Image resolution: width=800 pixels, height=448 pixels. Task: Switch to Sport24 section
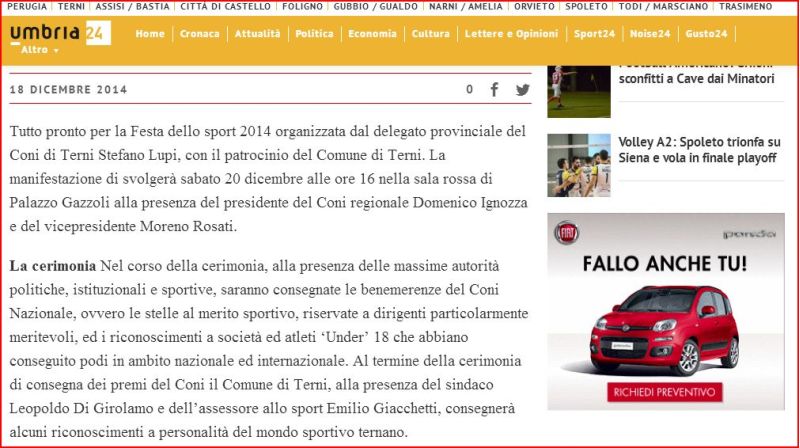click(594, 34)
